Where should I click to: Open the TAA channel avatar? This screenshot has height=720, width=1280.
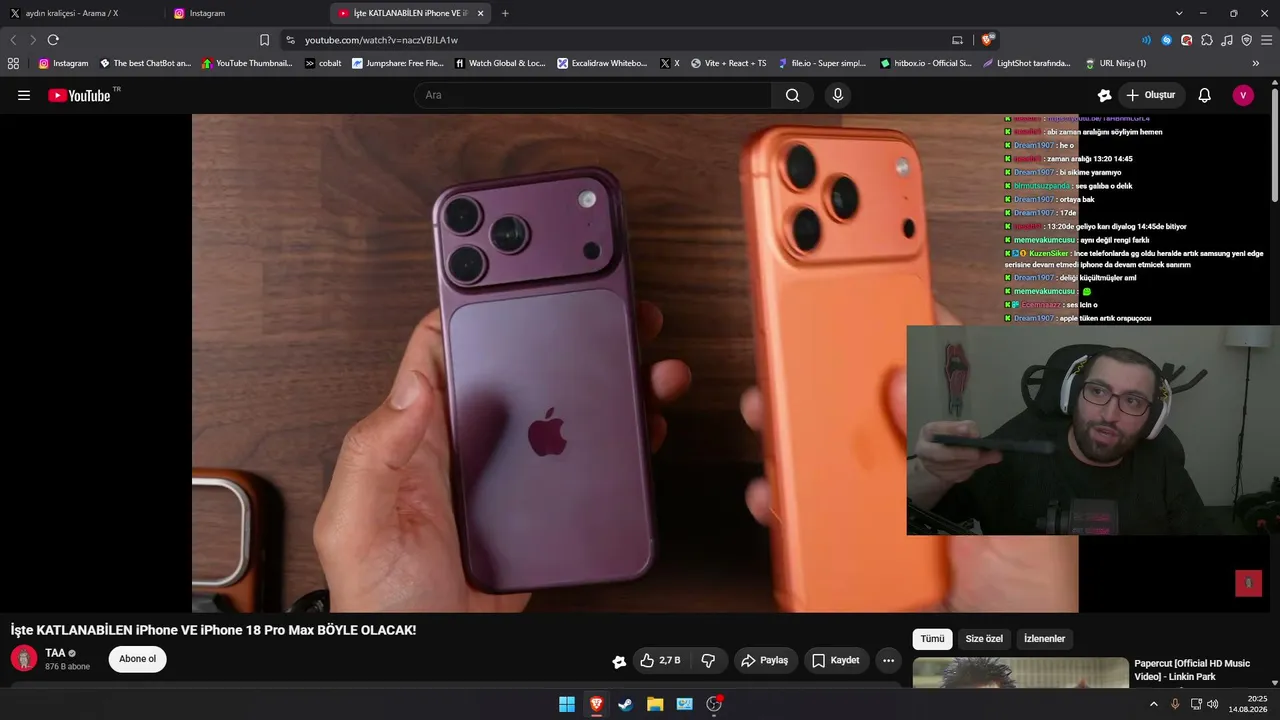[24, 658]
